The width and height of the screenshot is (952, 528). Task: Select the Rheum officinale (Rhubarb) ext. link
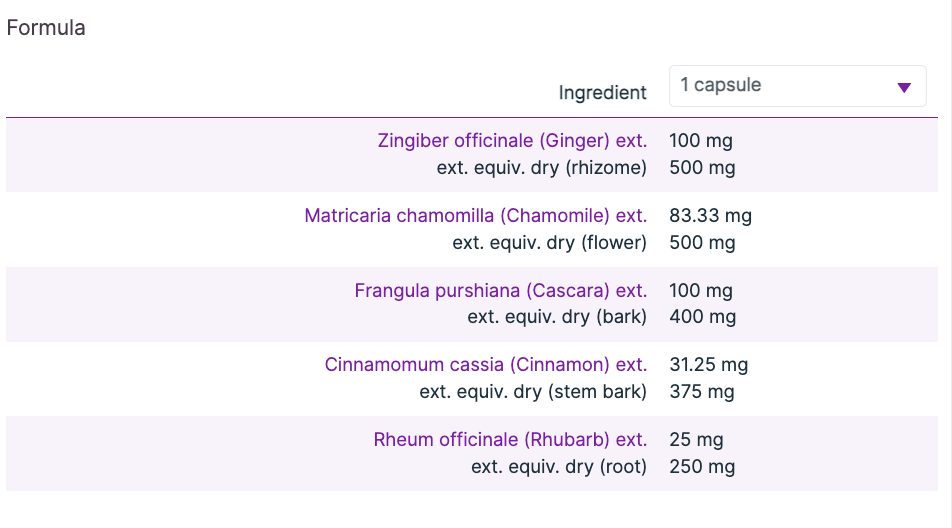[510, 440]
